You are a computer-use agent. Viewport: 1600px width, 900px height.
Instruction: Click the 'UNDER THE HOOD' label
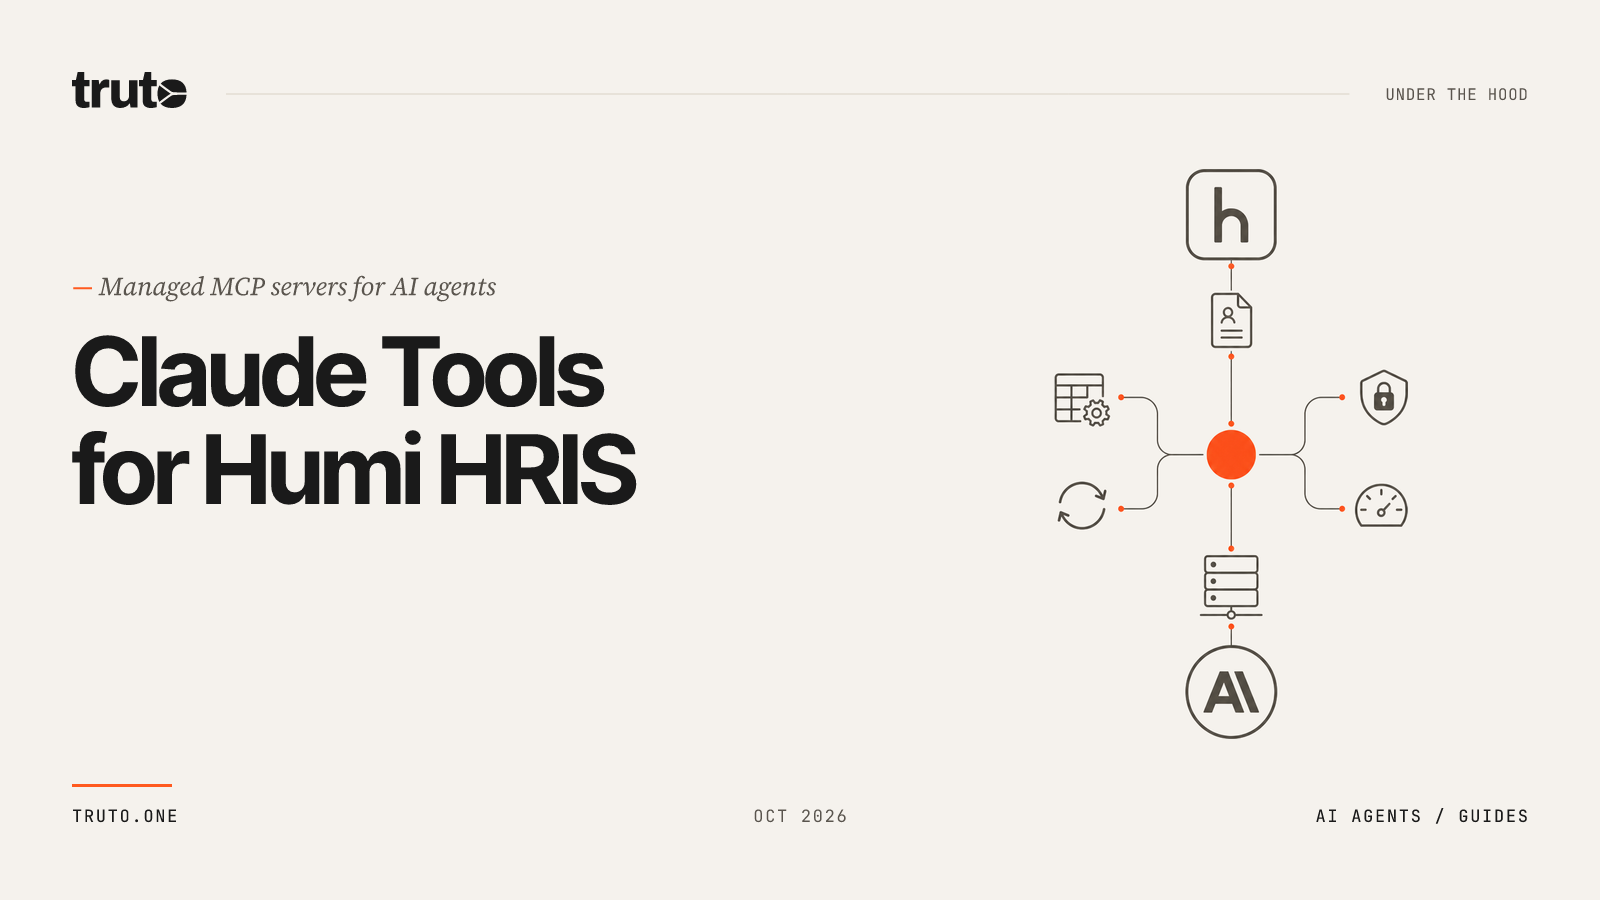coord(1457,95)
